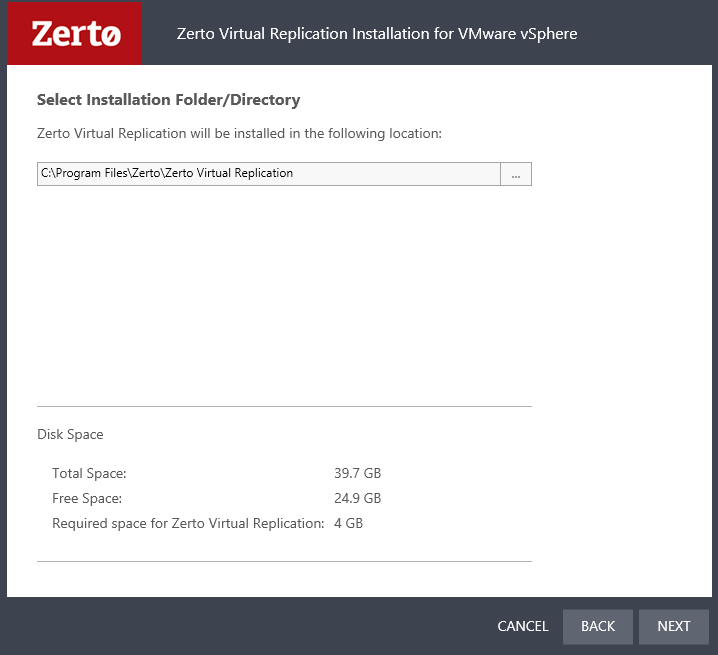
Task: Select the Total Space label
Action: coord(89,473)
